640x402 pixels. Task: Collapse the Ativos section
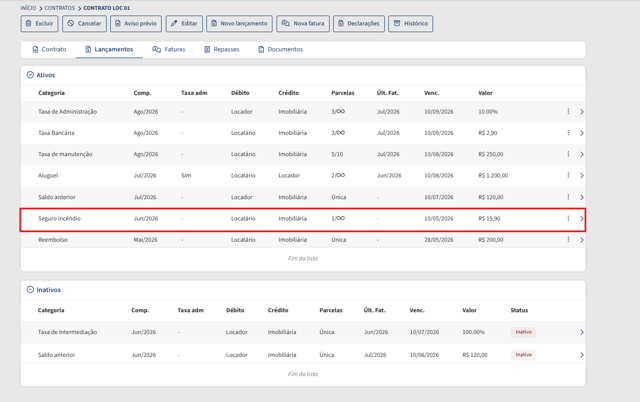point(30,75)
